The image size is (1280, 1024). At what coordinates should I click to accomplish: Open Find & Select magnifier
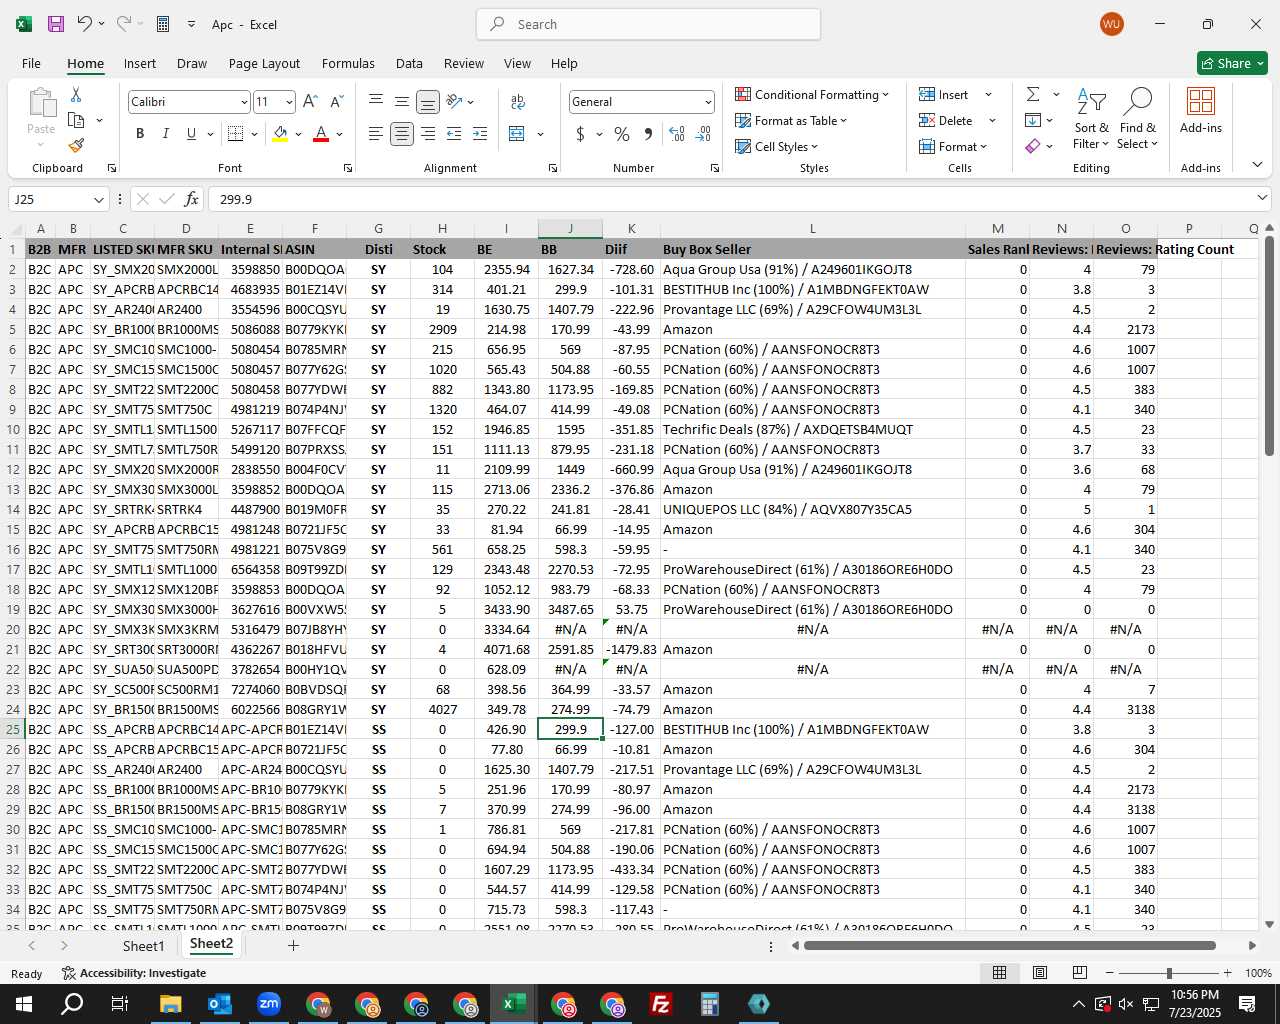[1138, 120]
